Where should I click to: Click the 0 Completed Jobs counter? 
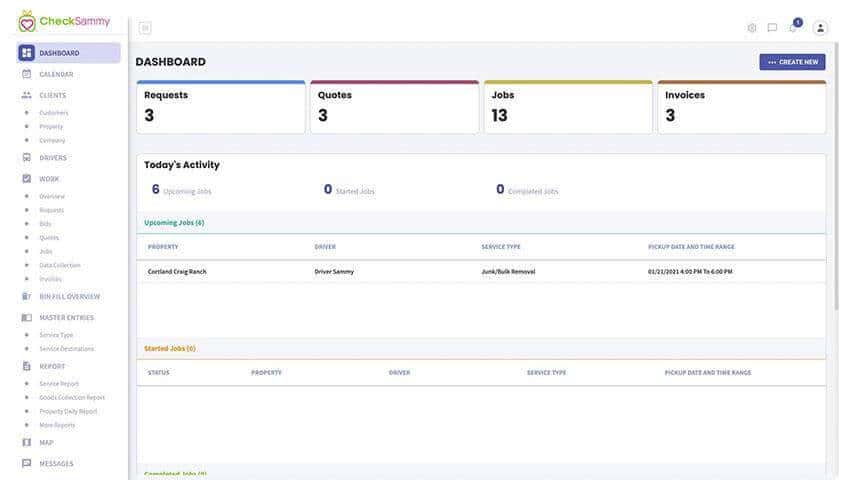point(527,190)
